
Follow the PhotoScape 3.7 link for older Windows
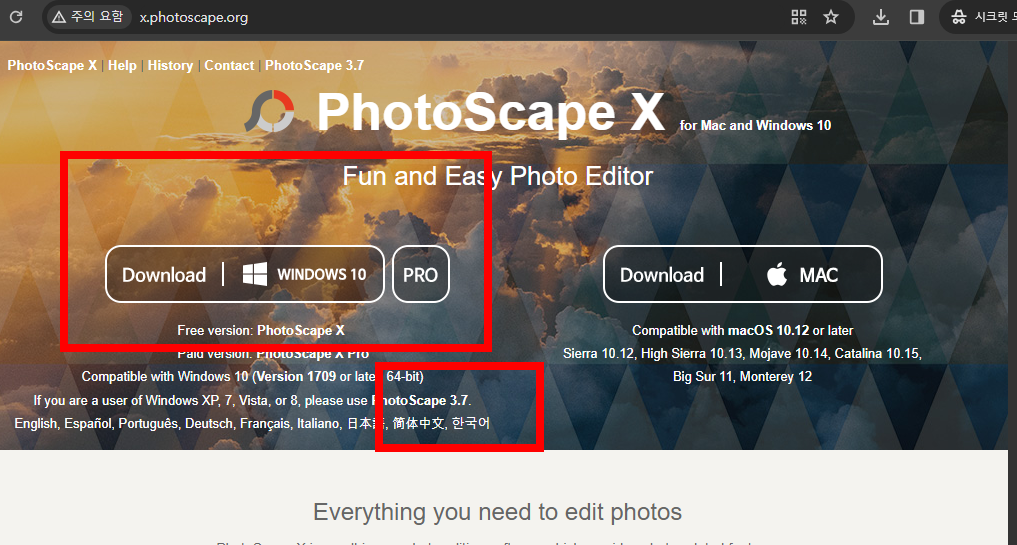[420, 400]
